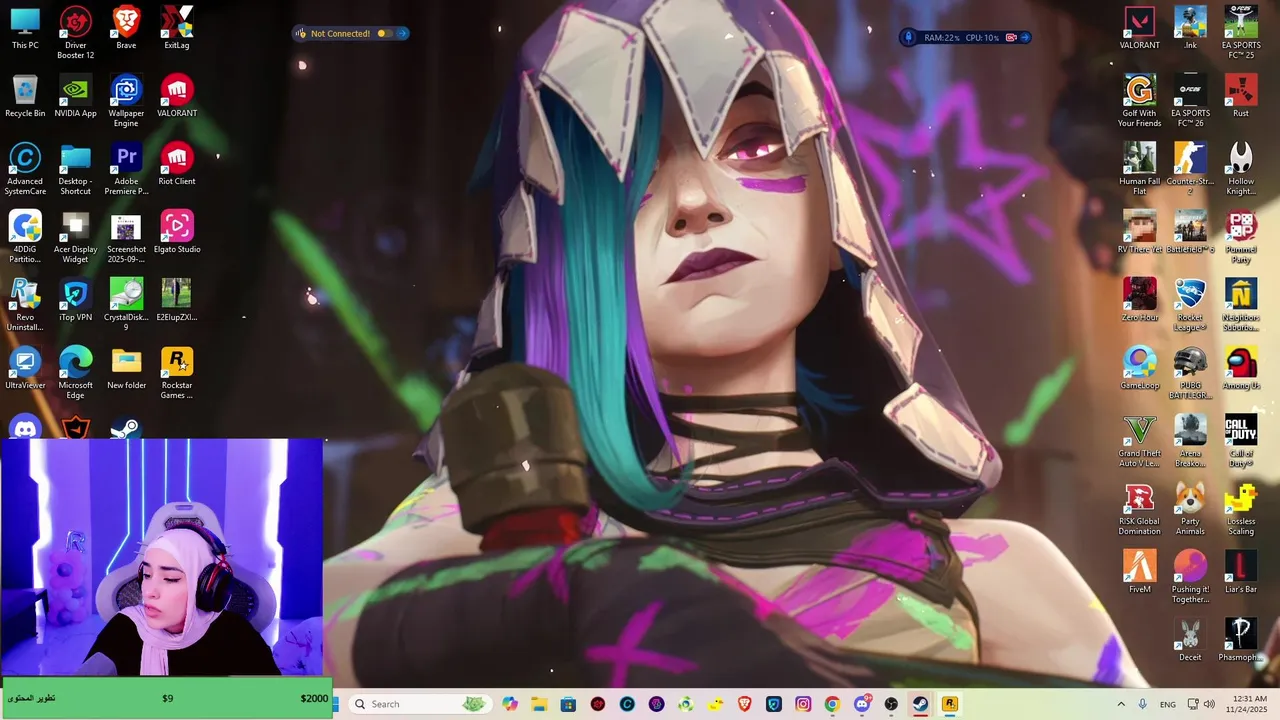Open Revo Uninstaller desktop icon
Viewport: 1280px width, 720px height.
point(25,305)
